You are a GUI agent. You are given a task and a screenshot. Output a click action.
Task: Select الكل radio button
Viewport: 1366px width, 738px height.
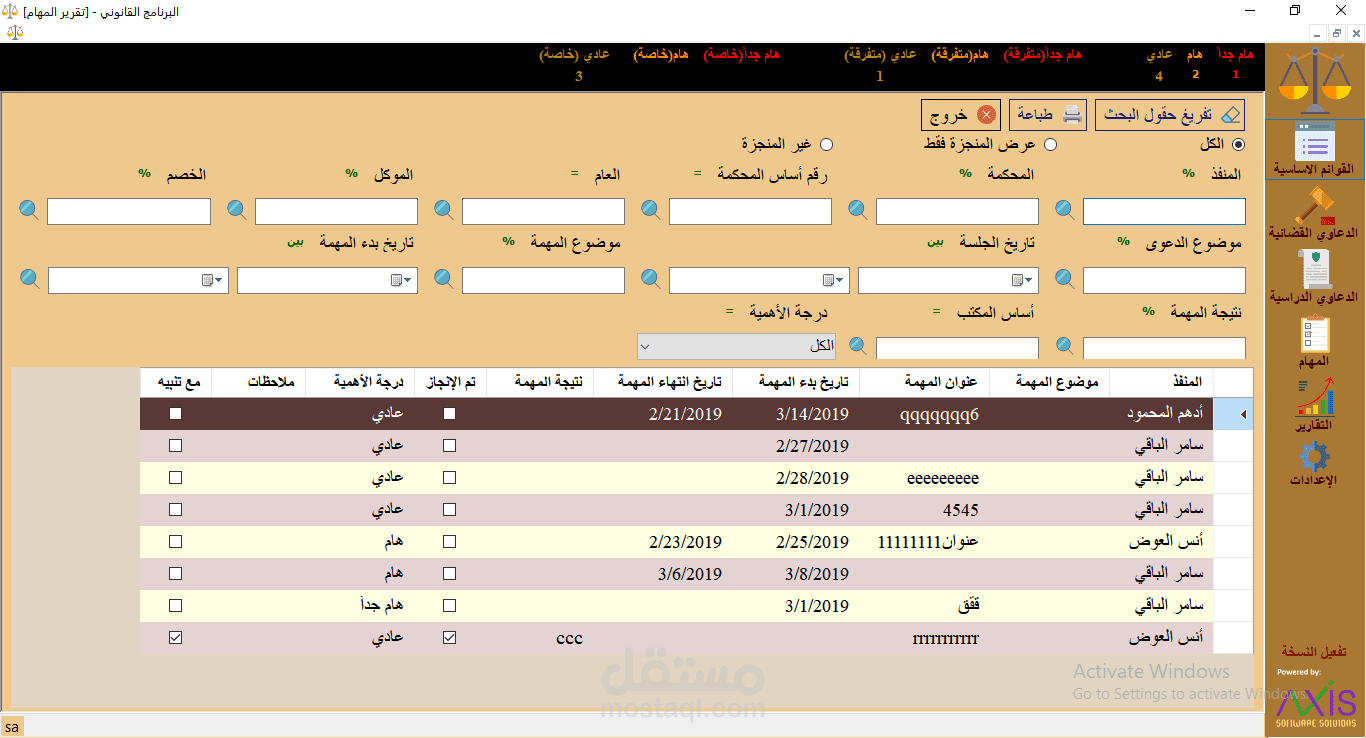pos(1239,145)
